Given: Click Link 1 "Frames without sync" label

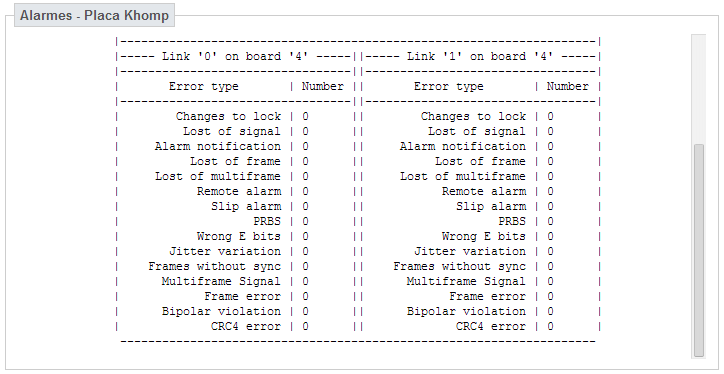Looking at the screenshot, I should (459, 266).
